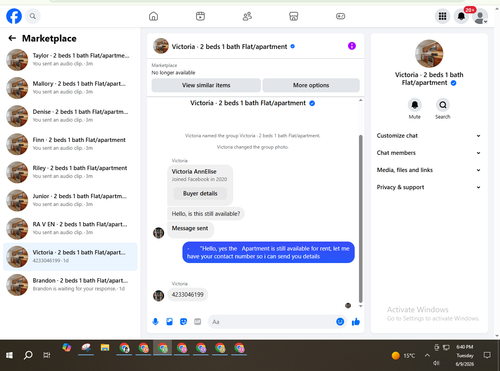Click scroll-down arrow of the message pane
Image resolution: width=500 pixels, height=371 pixels.
coord(360,306)
